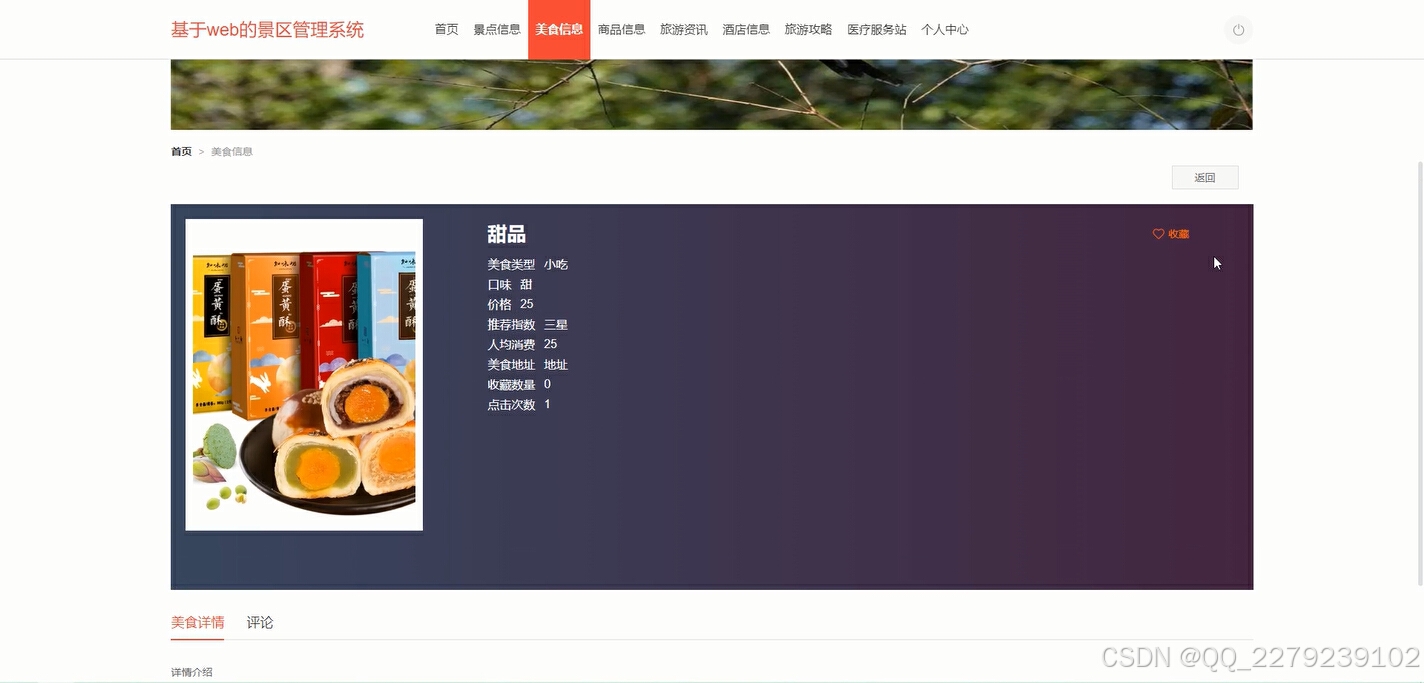Go to 医疗服务站 page
This screenshot has height=683, width=1424.
877,29
